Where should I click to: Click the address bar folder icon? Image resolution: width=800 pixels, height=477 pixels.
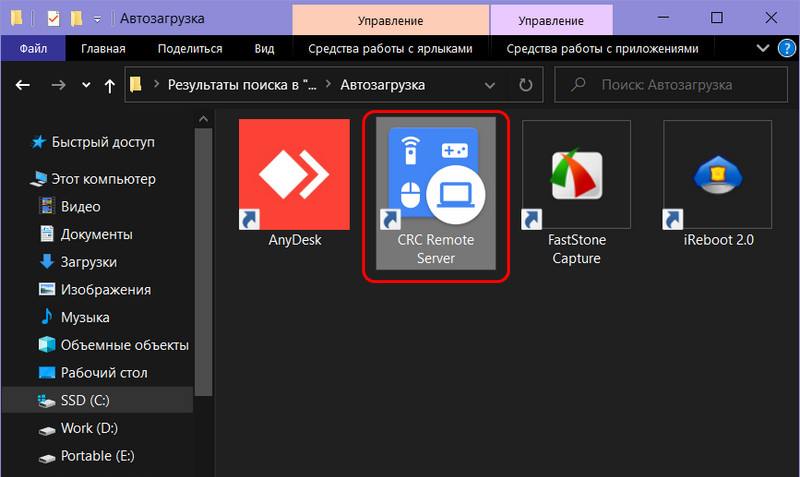(x=136, y=84)
